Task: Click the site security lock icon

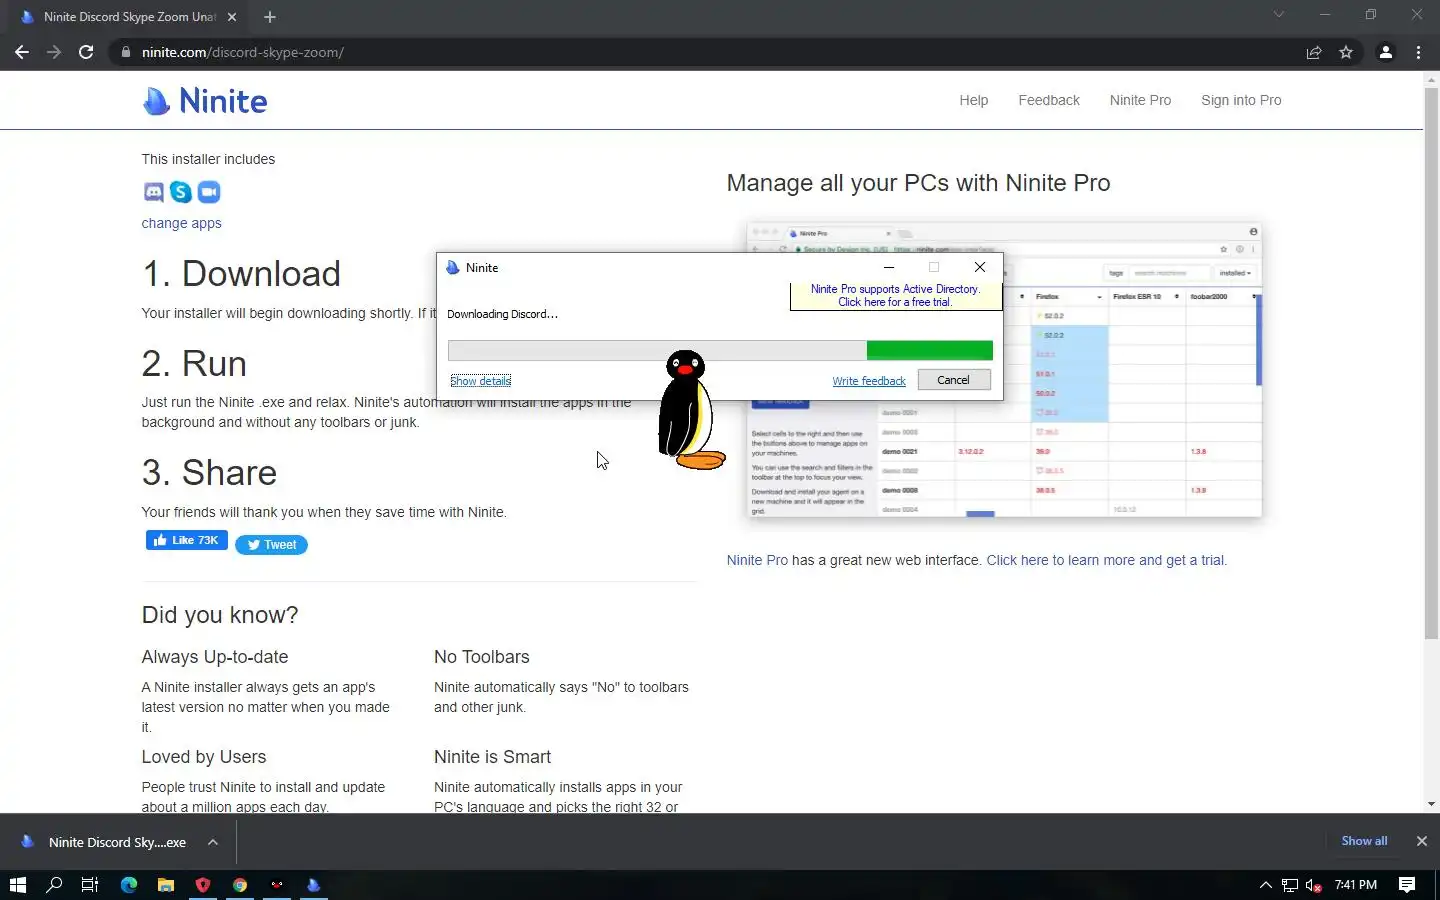Action: pos(125,52)
